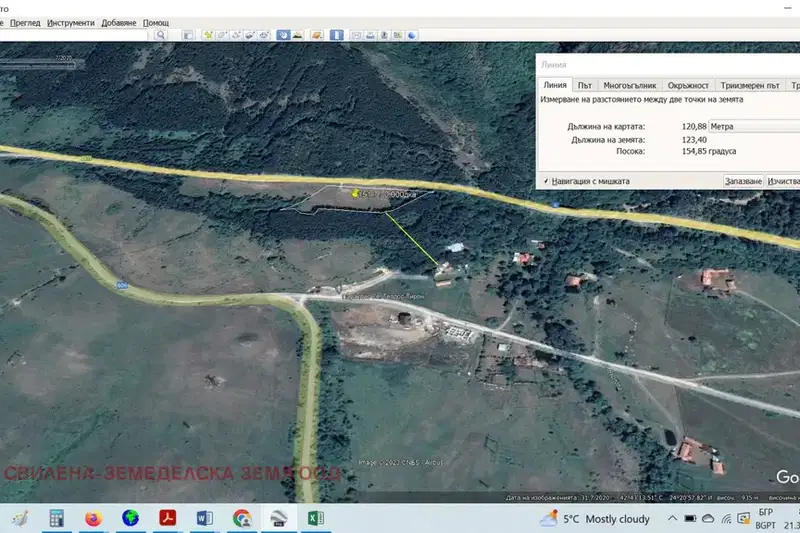800x533 pixels.
Task: Record a tour via toolbar icon
Action: point(264,35)
